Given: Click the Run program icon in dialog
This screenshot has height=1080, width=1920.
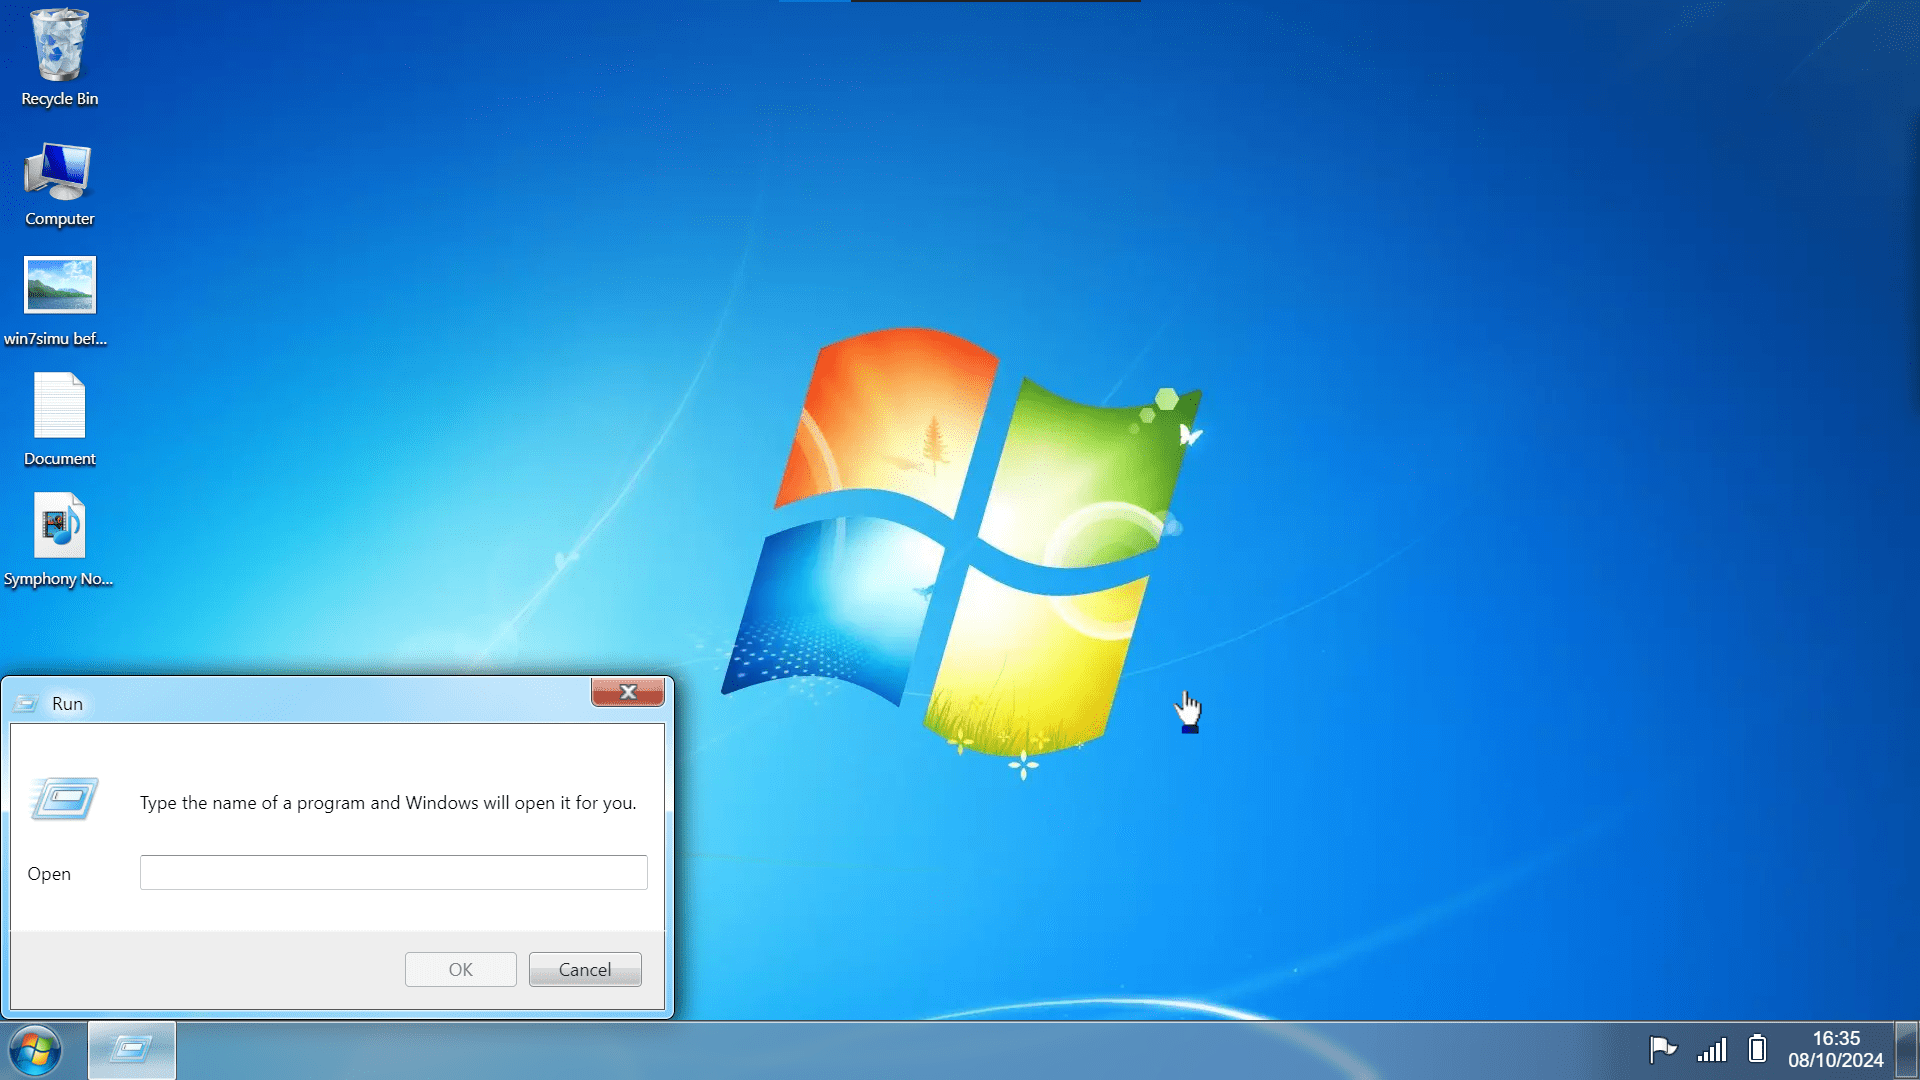Looking at the screenshot, I should [65, 799].
